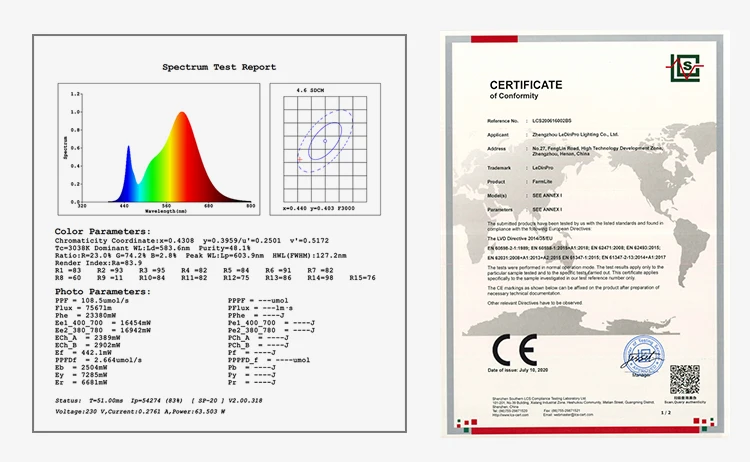This screenshot has width=750, height=462.
Task: Click the SDCM ellipse grid diagram
Action: 325,149
